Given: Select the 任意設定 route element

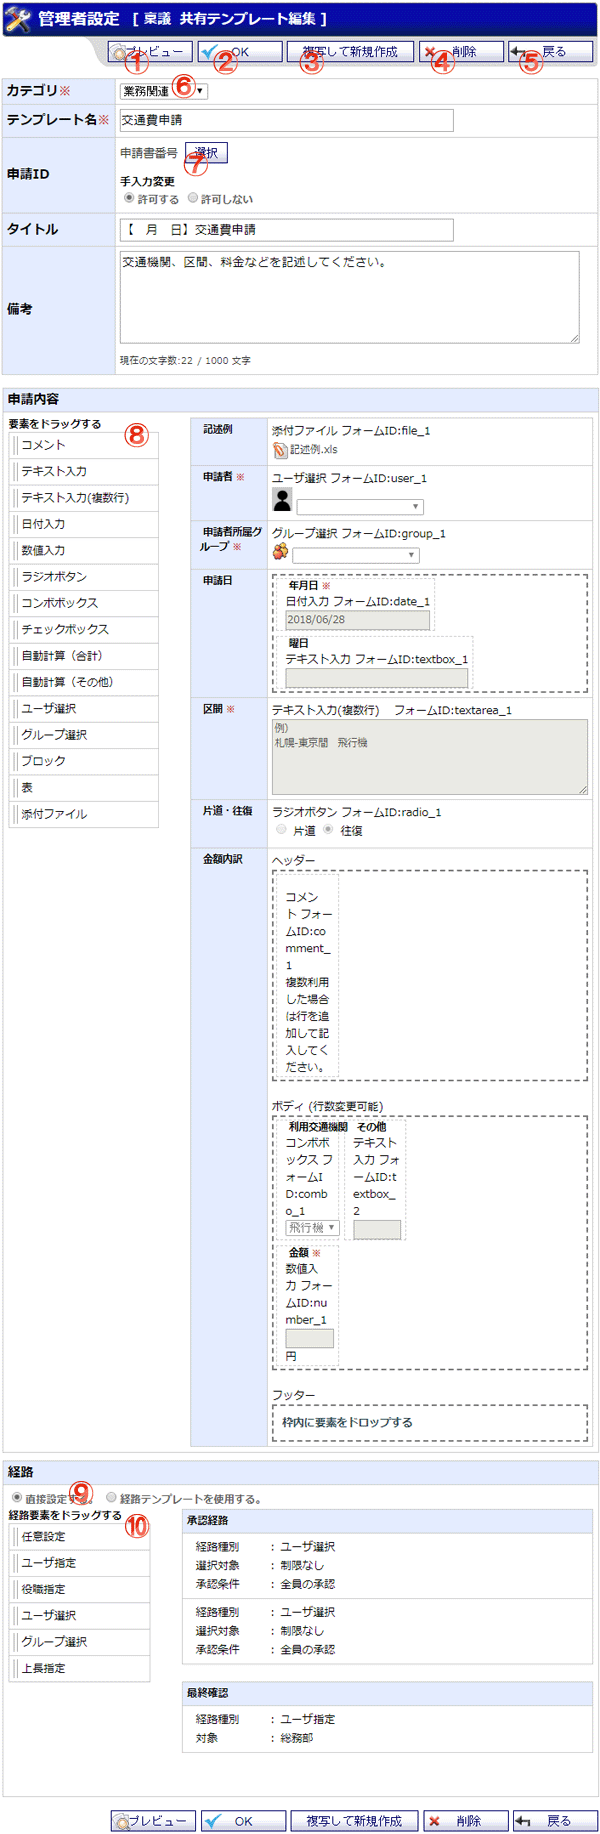Looking at the screenshot, I should tap(80, 1537).
